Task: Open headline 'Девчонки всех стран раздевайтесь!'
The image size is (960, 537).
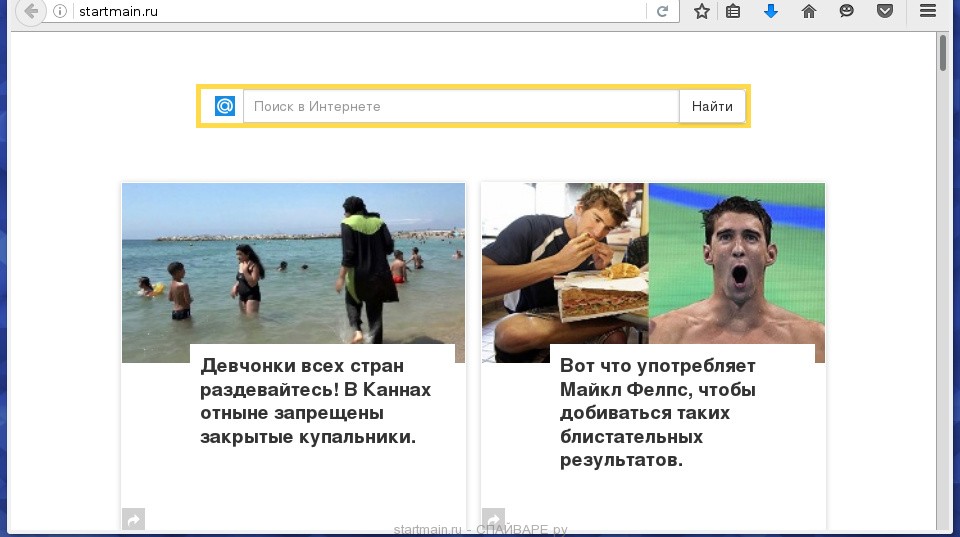Action: [315, 401]
